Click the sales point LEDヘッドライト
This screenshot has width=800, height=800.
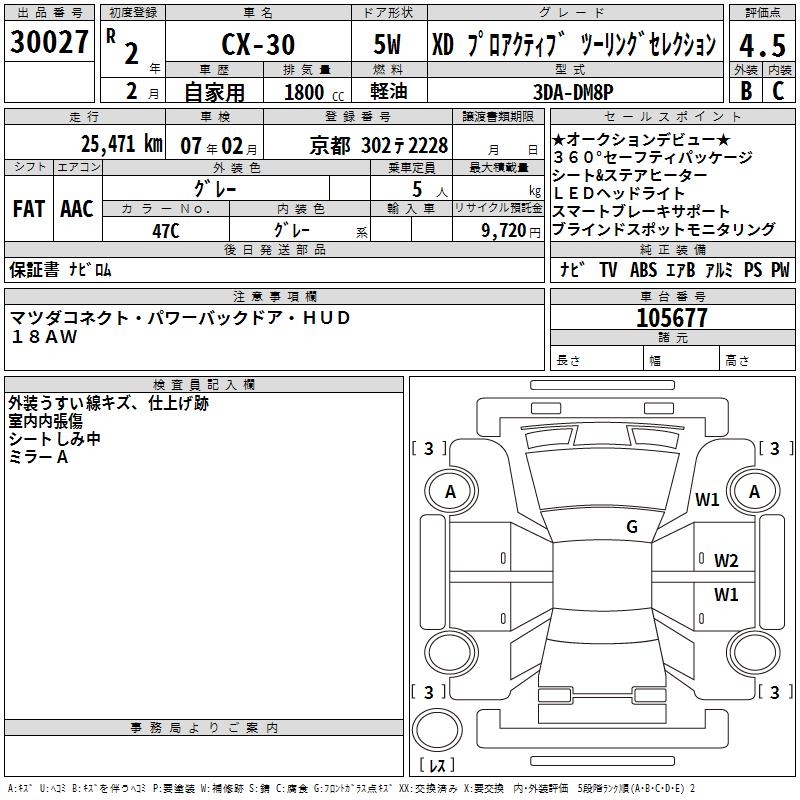pyautogui.click(x=618, y=193)
